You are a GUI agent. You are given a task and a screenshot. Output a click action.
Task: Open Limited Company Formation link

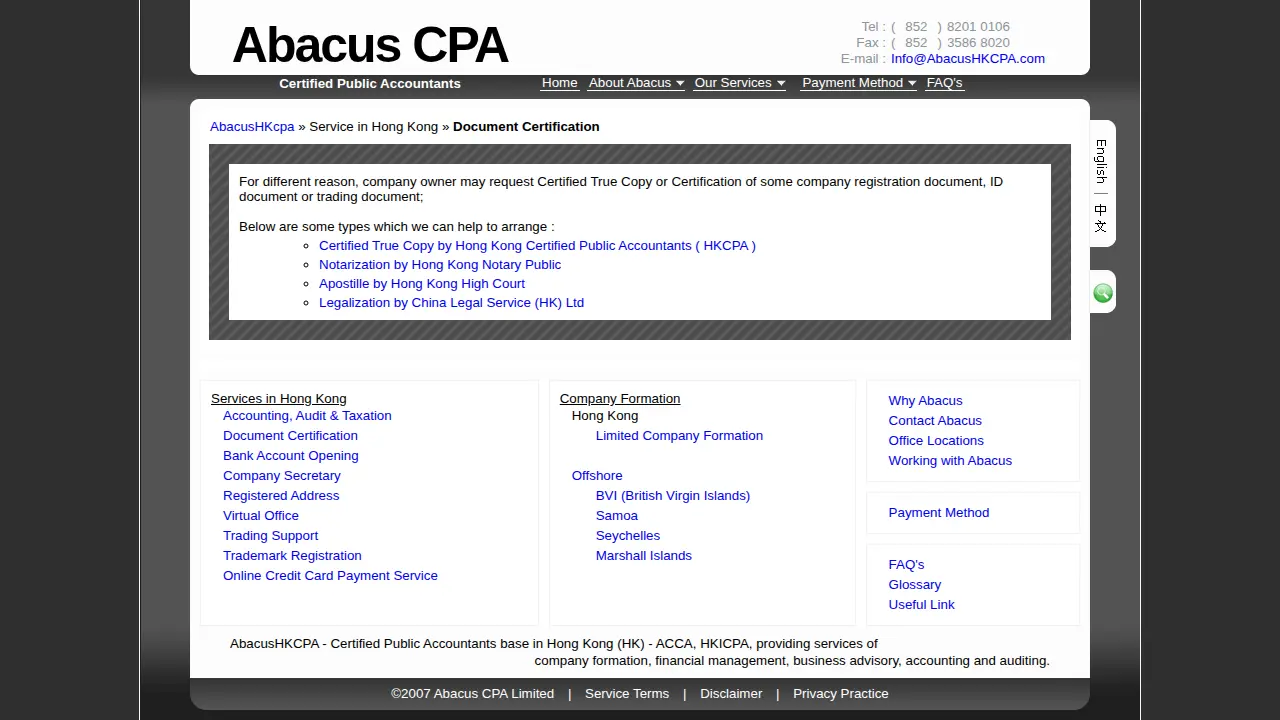click(679, 435)
